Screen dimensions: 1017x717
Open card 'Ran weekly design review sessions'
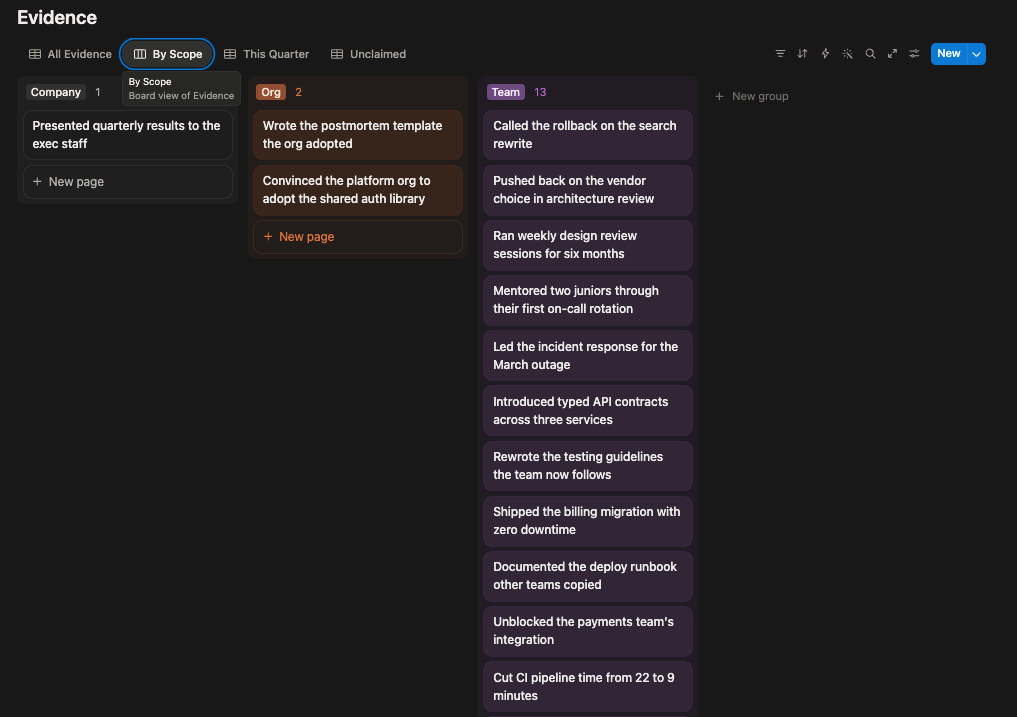[x=588, y=245]
